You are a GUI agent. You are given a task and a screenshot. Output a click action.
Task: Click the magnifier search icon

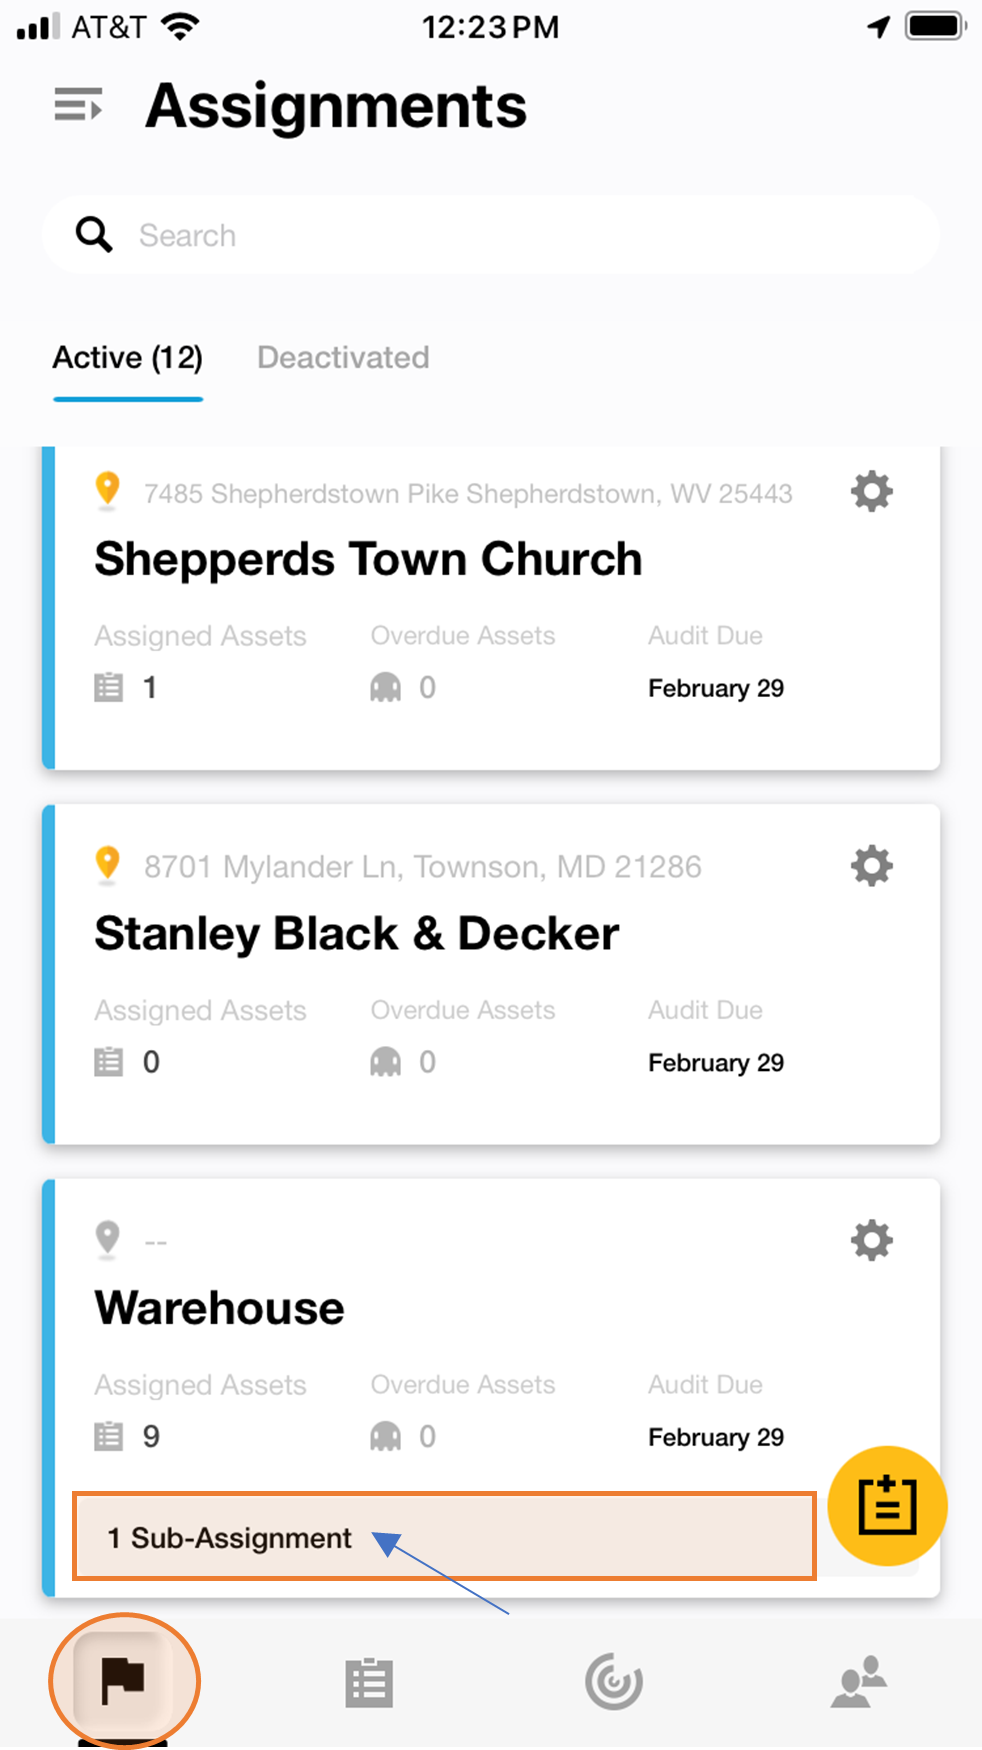[94, 235]
